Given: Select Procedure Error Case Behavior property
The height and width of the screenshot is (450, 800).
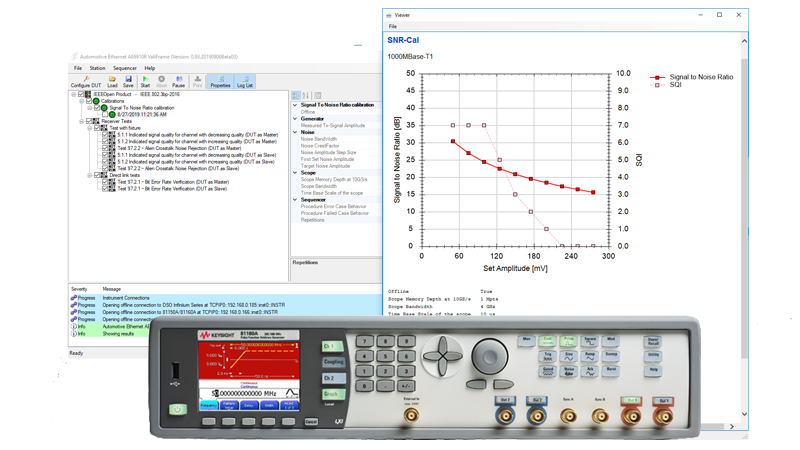Looking at the screenshot, I should [337, 207].
